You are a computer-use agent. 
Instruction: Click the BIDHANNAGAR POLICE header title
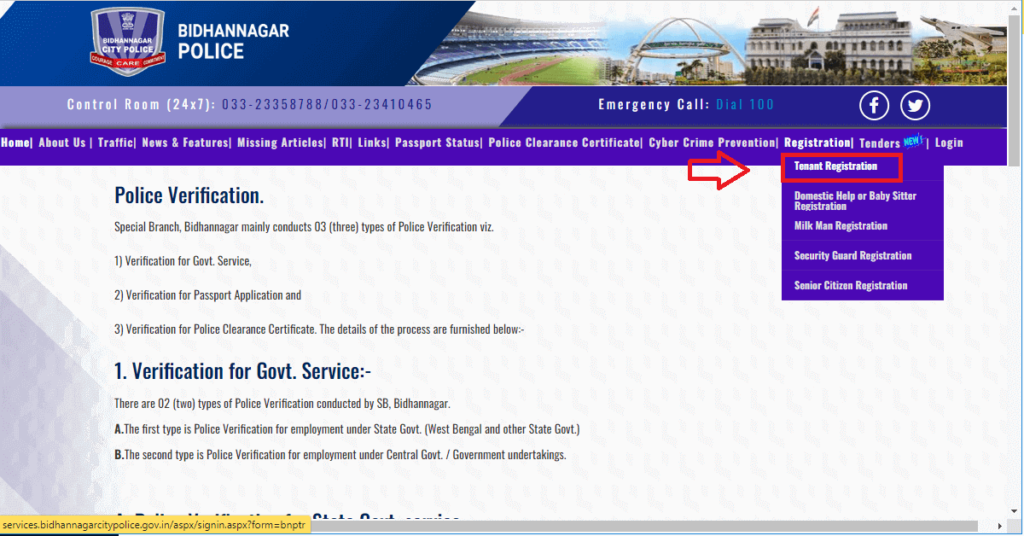click(233, 41)
